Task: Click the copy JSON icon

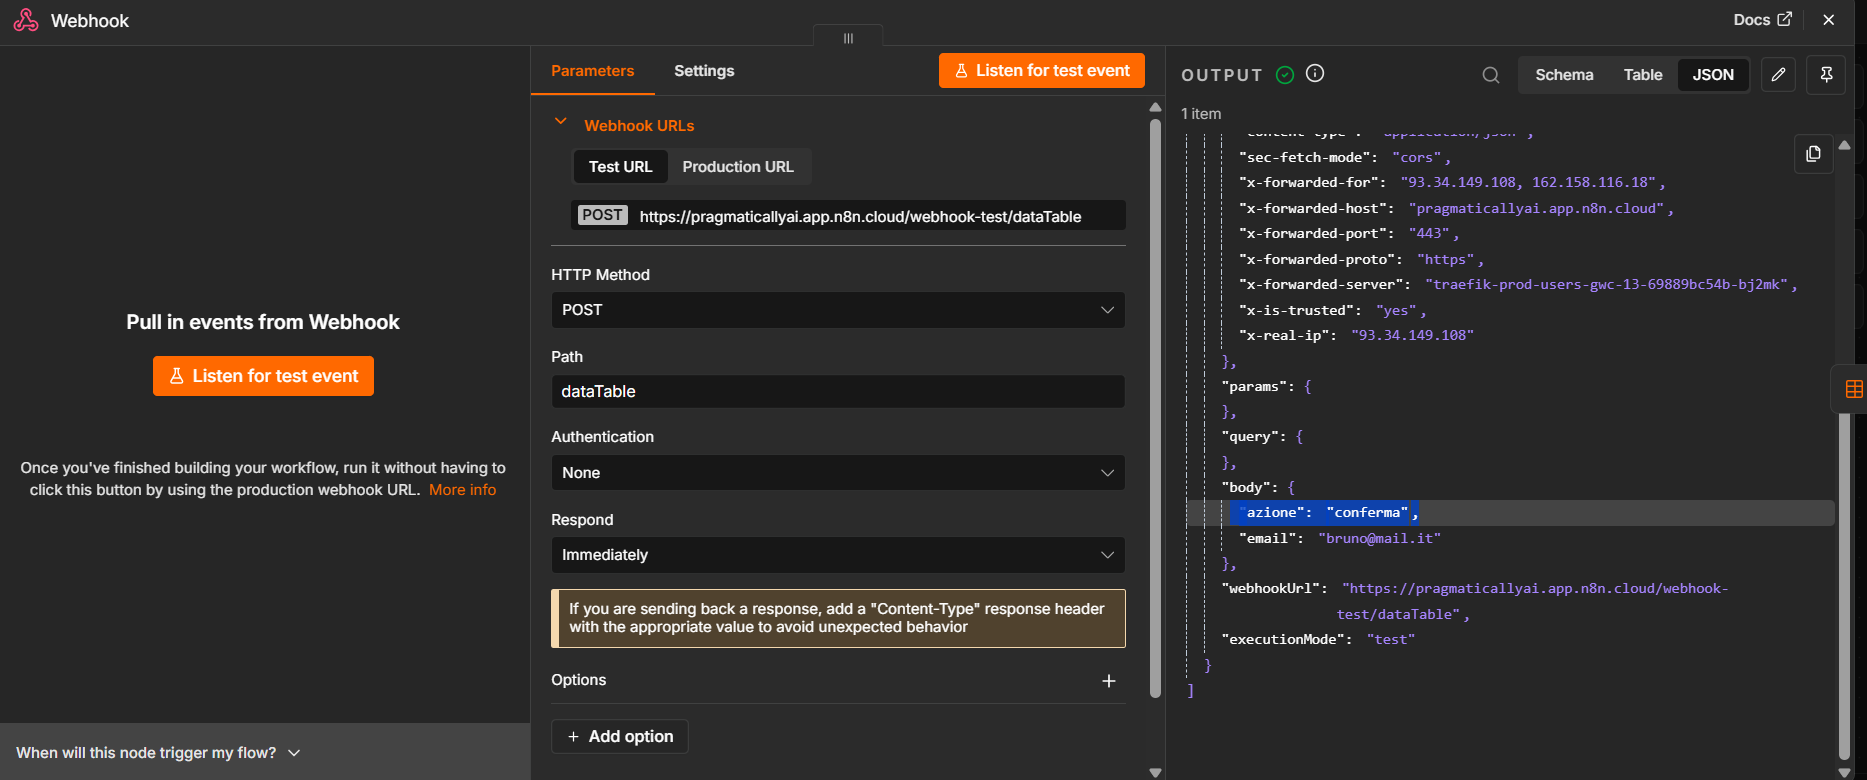Action: coord(1813,154)
